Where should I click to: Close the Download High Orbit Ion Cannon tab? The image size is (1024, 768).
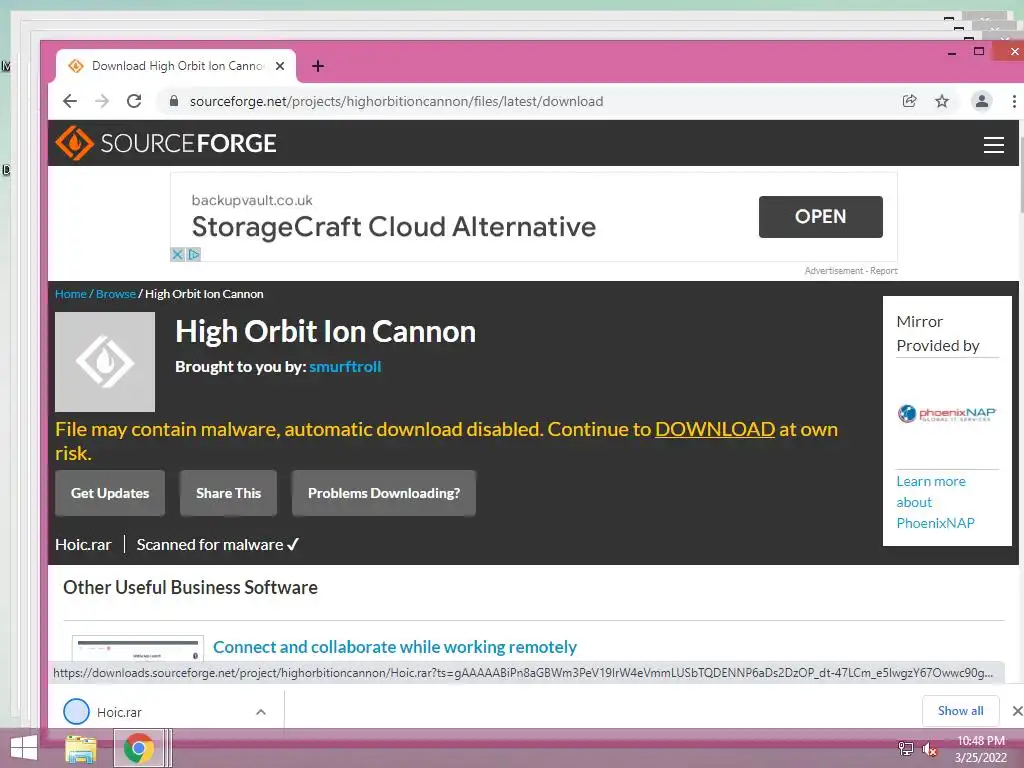pyautogui.click(x=280, y=66)
